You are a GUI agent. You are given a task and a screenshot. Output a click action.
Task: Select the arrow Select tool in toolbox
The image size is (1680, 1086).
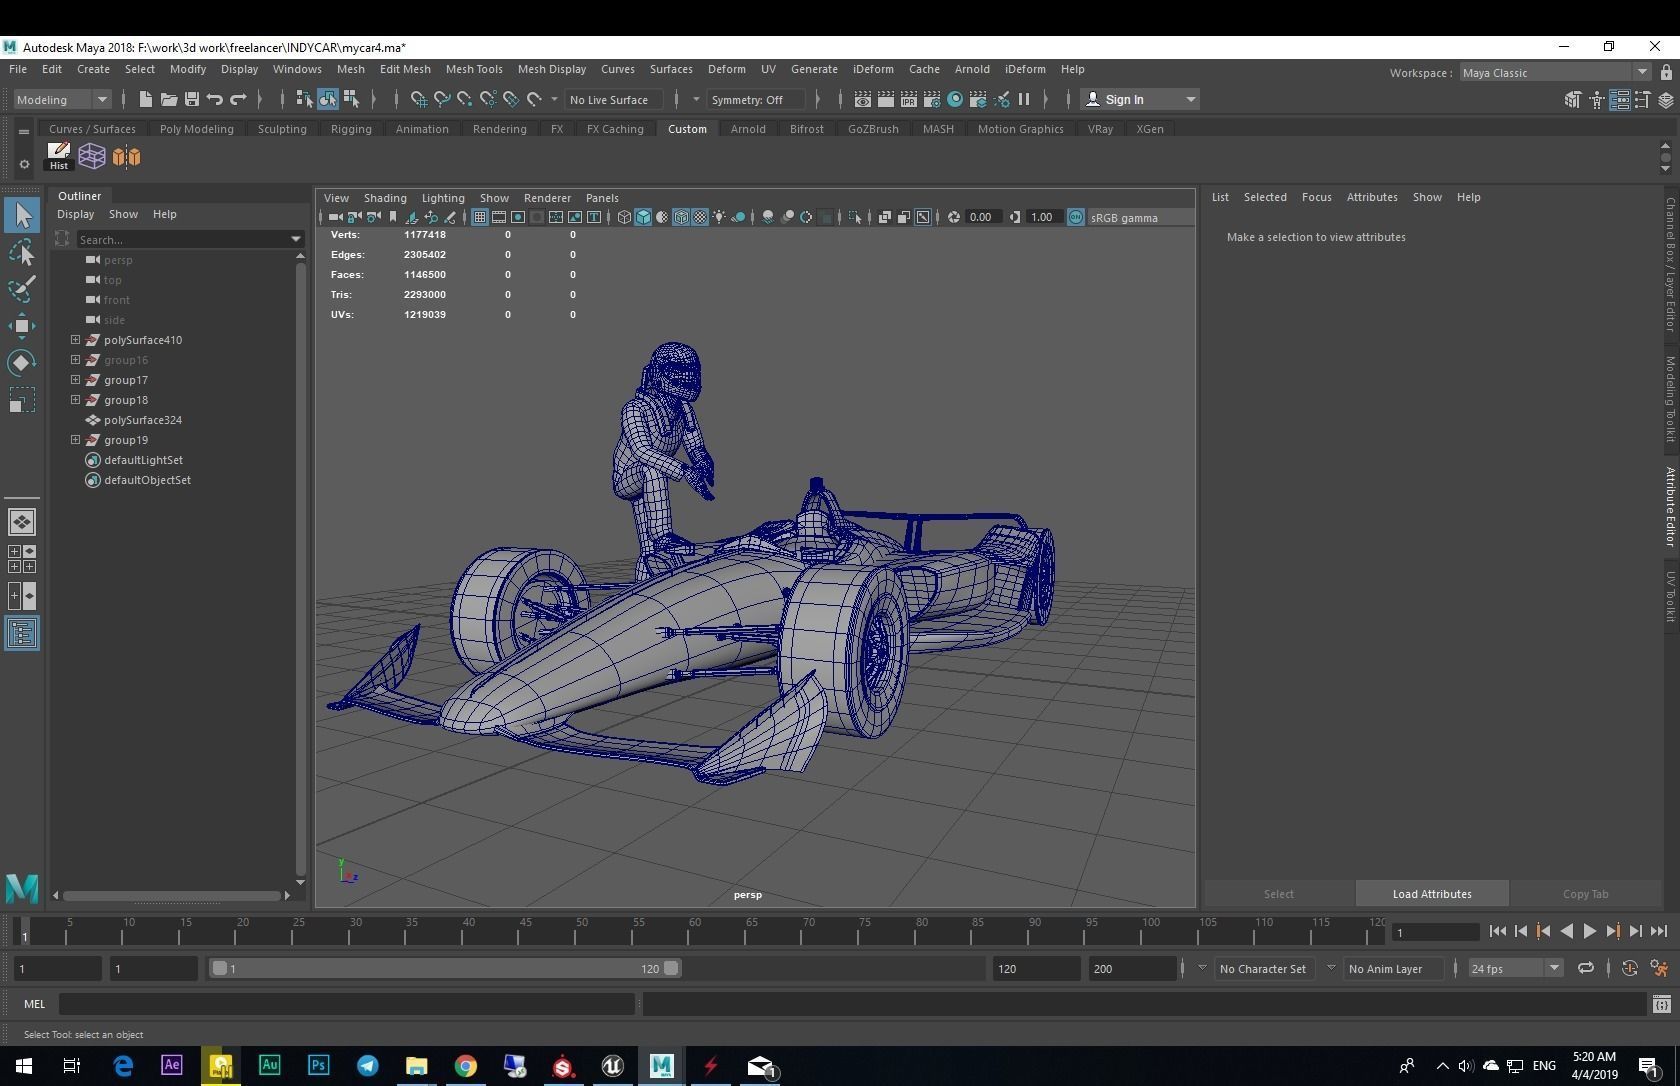point(22,215)
